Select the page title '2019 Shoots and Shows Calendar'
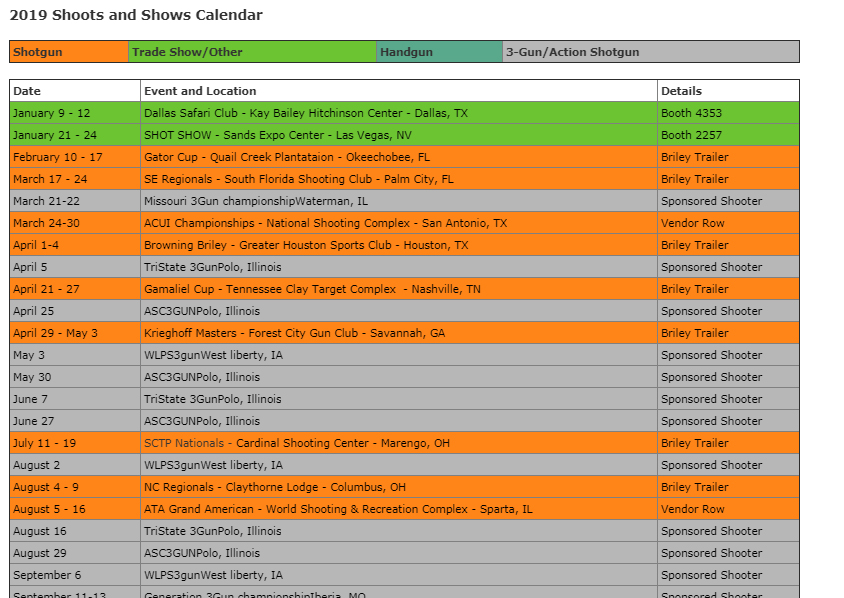Screen dimensions: 844x598 [136, 15]
